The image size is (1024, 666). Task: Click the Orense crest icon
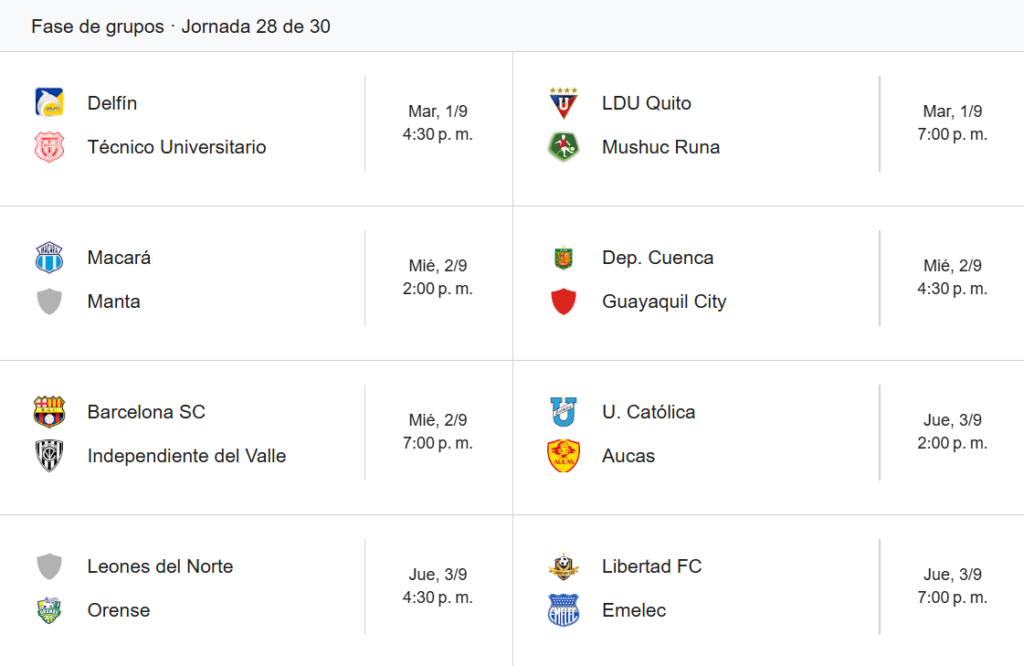click(x=49, y=610)
